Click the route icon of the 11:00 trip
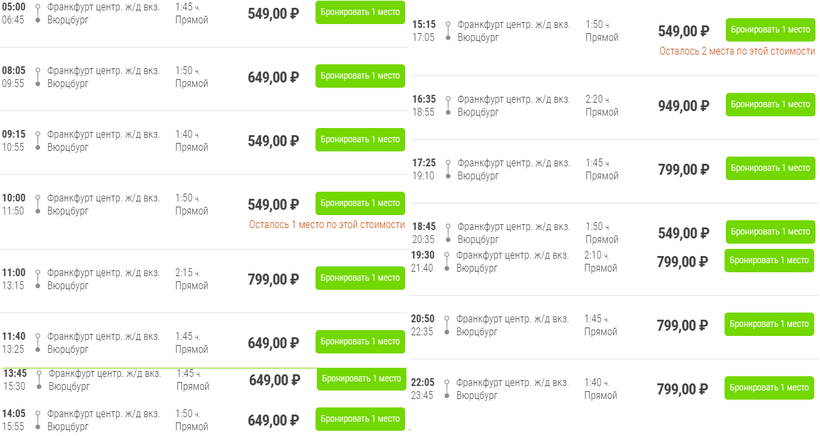 [37, 278]
